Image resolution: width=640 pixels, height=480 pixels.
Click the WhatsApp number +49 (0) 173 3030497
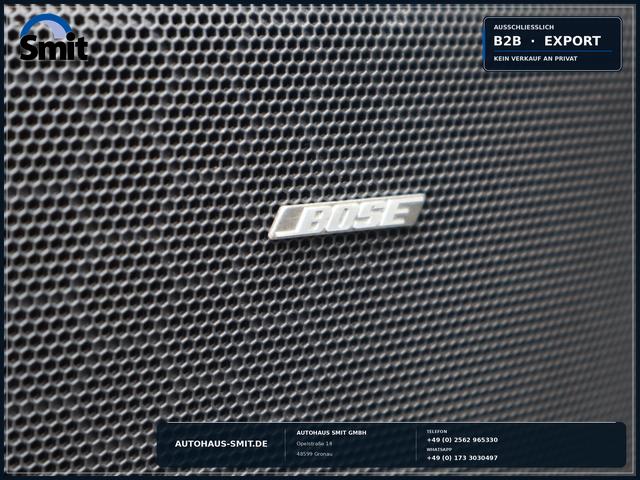[x=462, y=458]
